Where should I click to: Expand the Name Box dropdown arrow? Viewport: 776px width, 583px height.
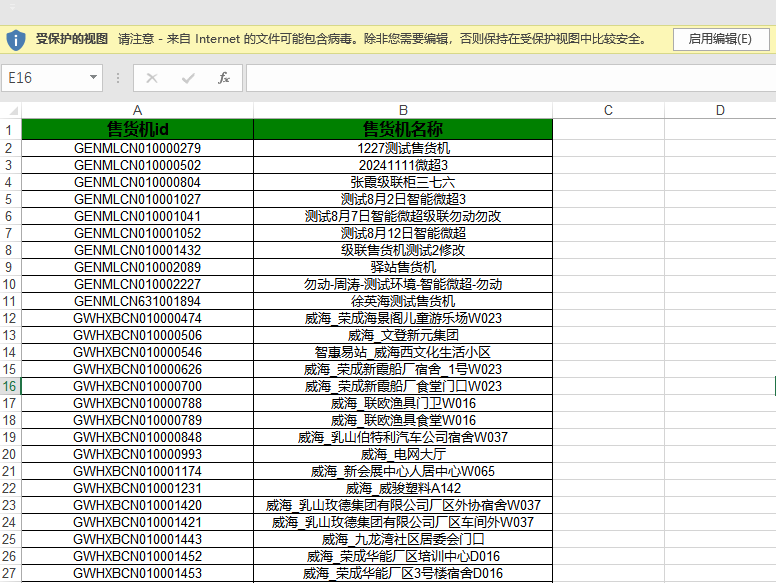pos(93,77)
